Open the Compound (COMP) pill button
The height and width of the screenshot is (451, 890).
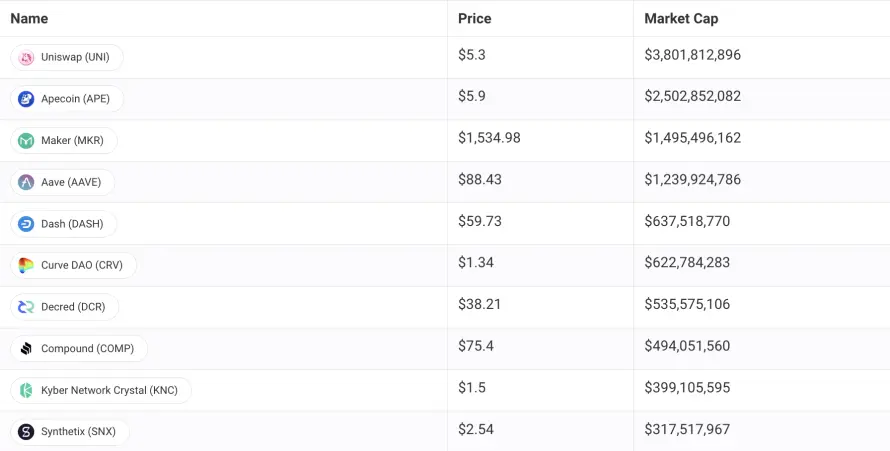coord(79,348)
